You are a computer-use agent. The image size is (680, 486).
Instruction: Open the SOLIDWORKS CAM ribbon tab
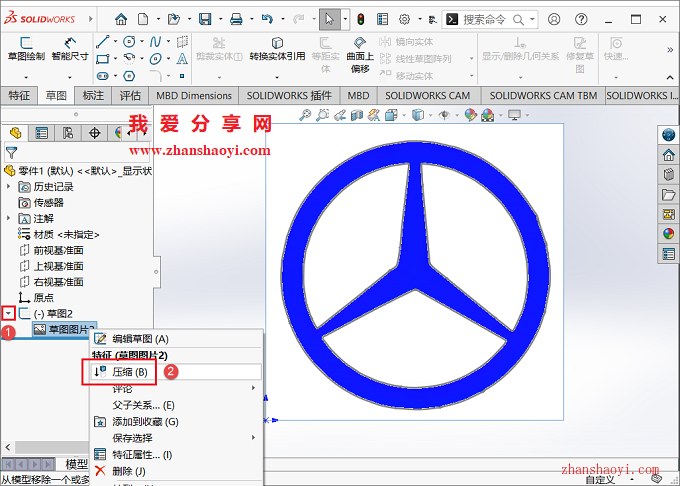point(427,95)
